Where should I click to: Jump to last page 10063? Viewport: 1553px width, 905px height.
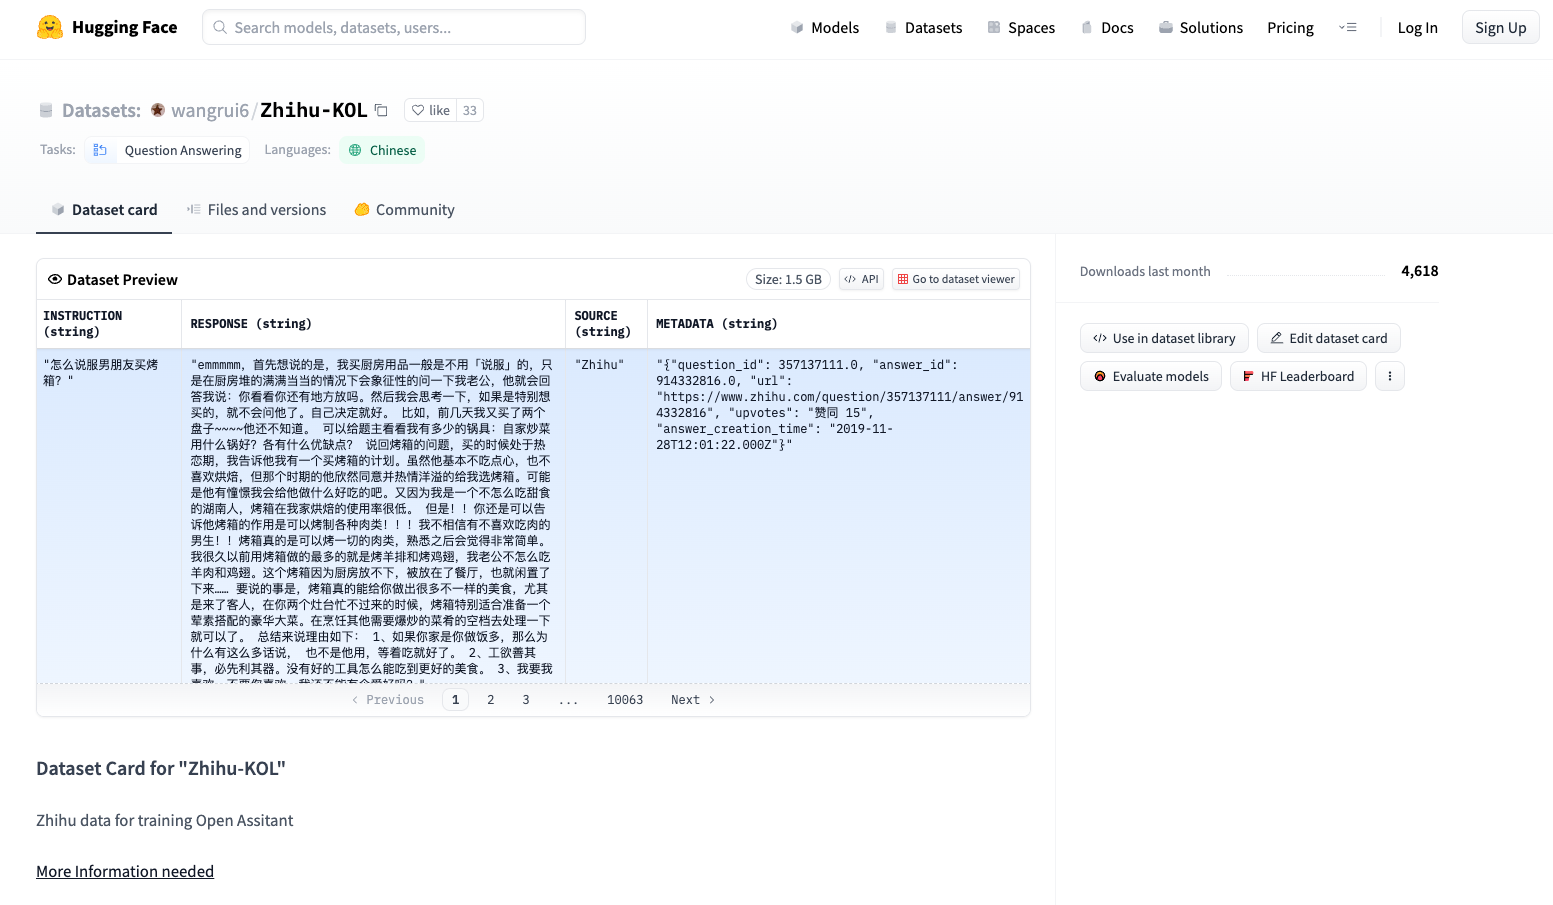tap(625, 700)
